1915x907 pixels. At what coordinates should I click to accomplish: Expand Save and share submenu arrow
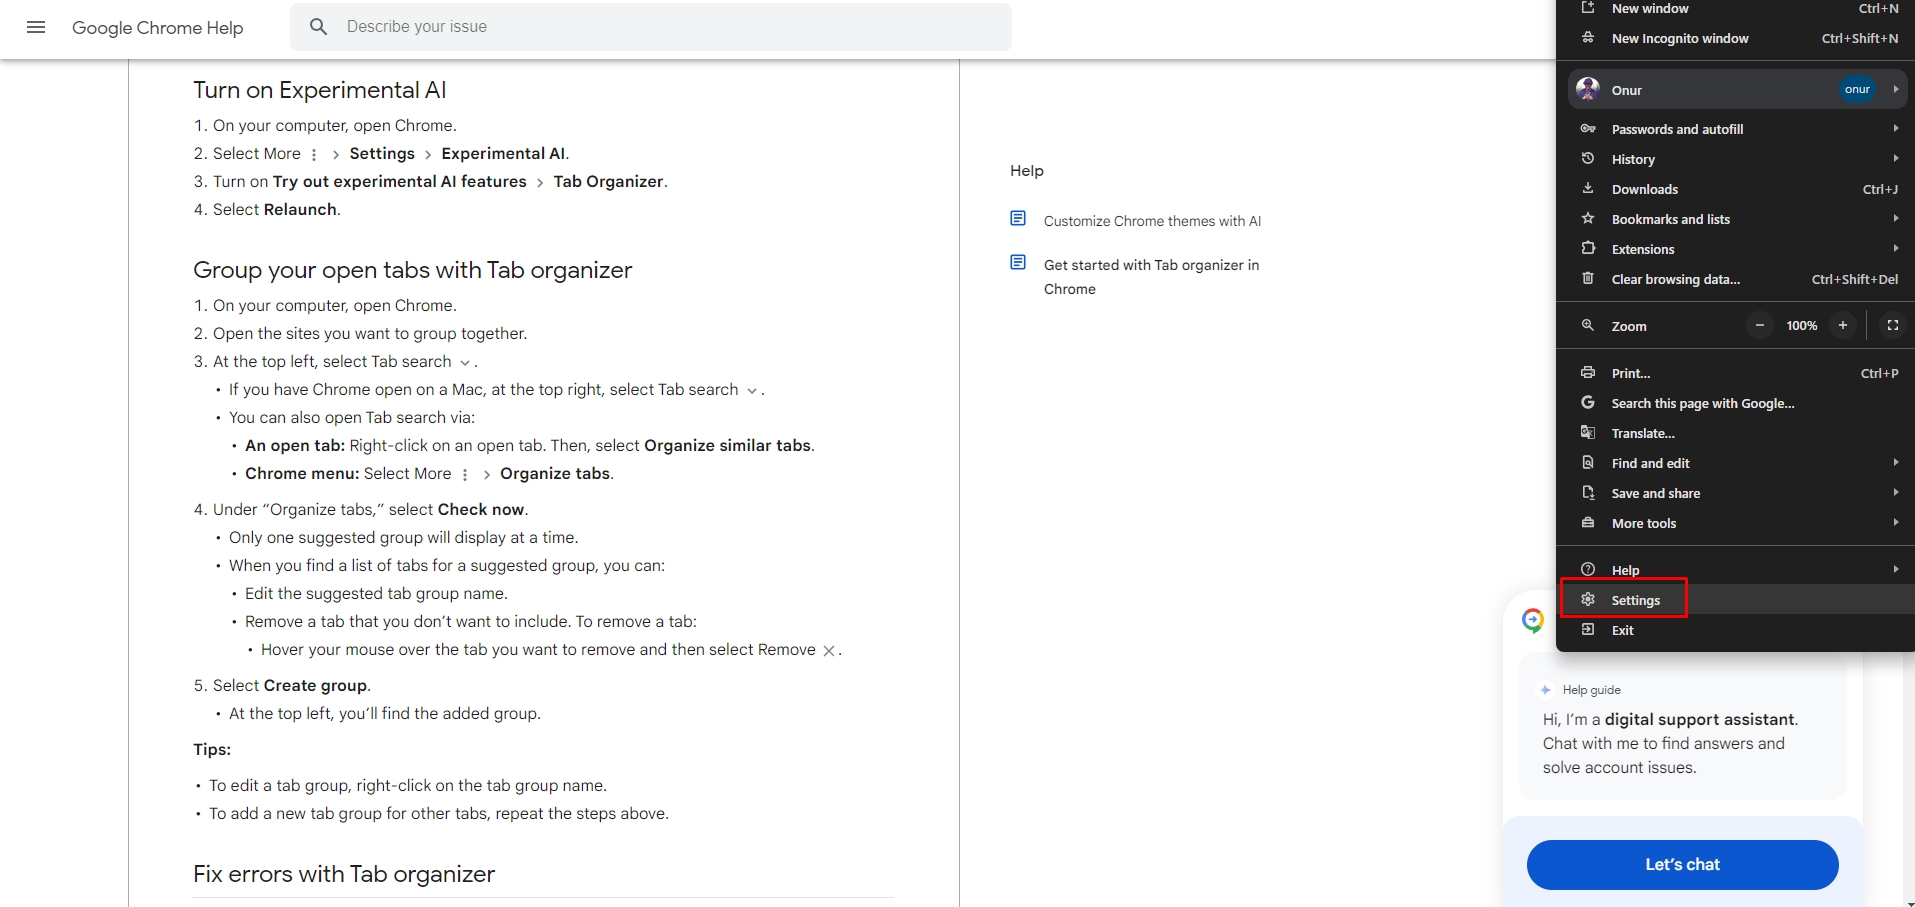tap(1896, 492)
